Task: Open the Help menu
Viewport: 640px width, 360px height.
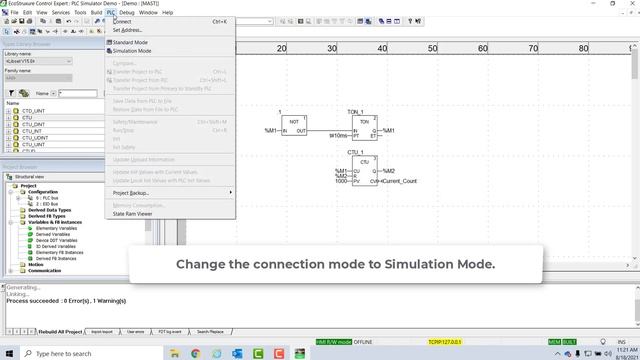Action: (168, 13)
